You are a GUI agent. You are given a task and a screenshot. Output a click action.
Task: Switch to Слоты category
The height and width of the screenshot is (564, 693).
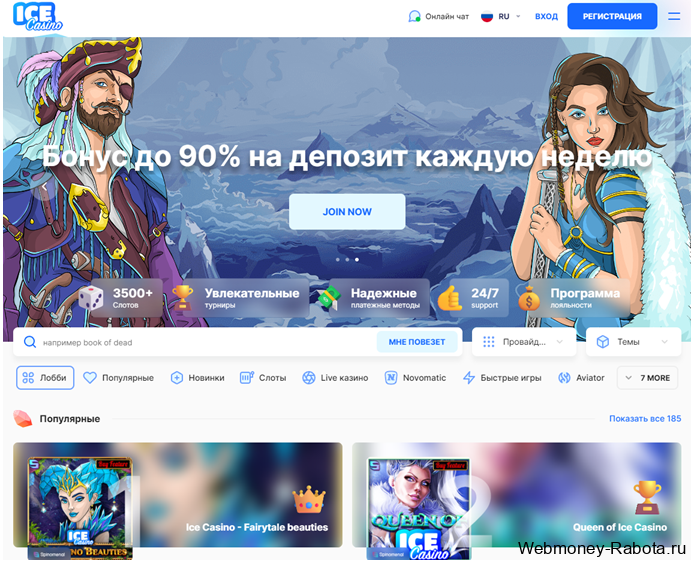(263, 378)
